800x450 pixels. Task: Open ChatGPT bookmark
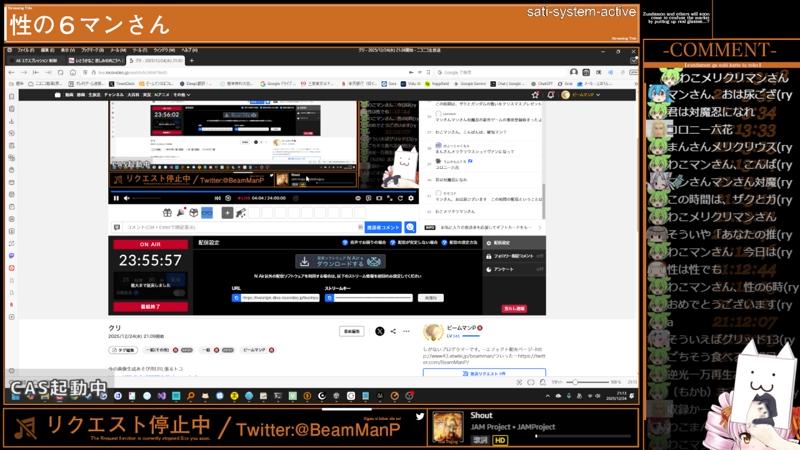[x=542, y=83]
